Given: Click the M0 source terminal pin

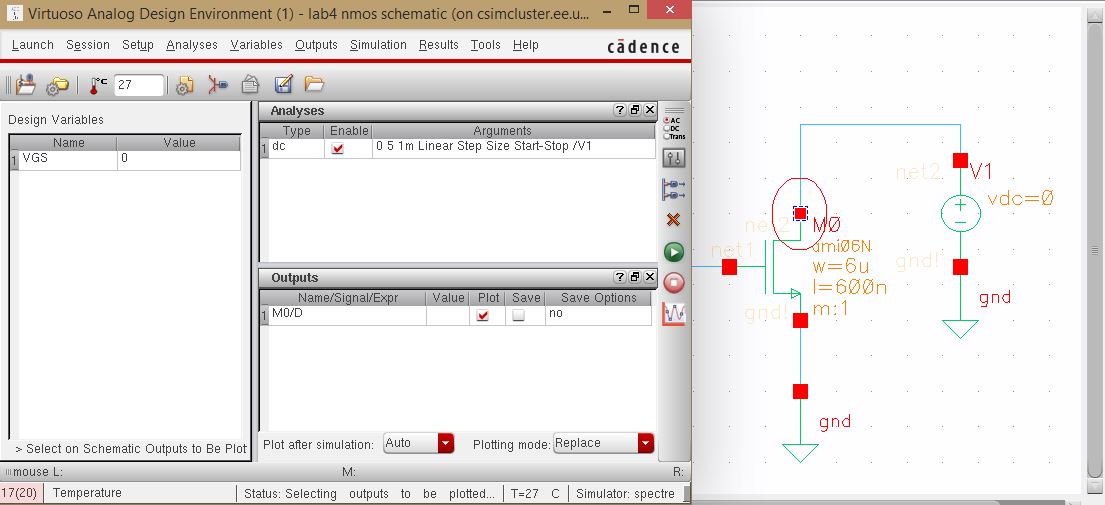Looking at the screenshot, I should (x=800, y=320).
